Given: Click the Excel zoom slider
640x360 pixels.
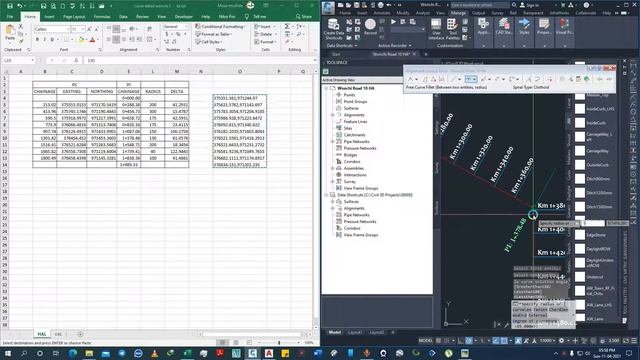Looking at the screenshot, I should pyautogui.click(x=279, y=342).
